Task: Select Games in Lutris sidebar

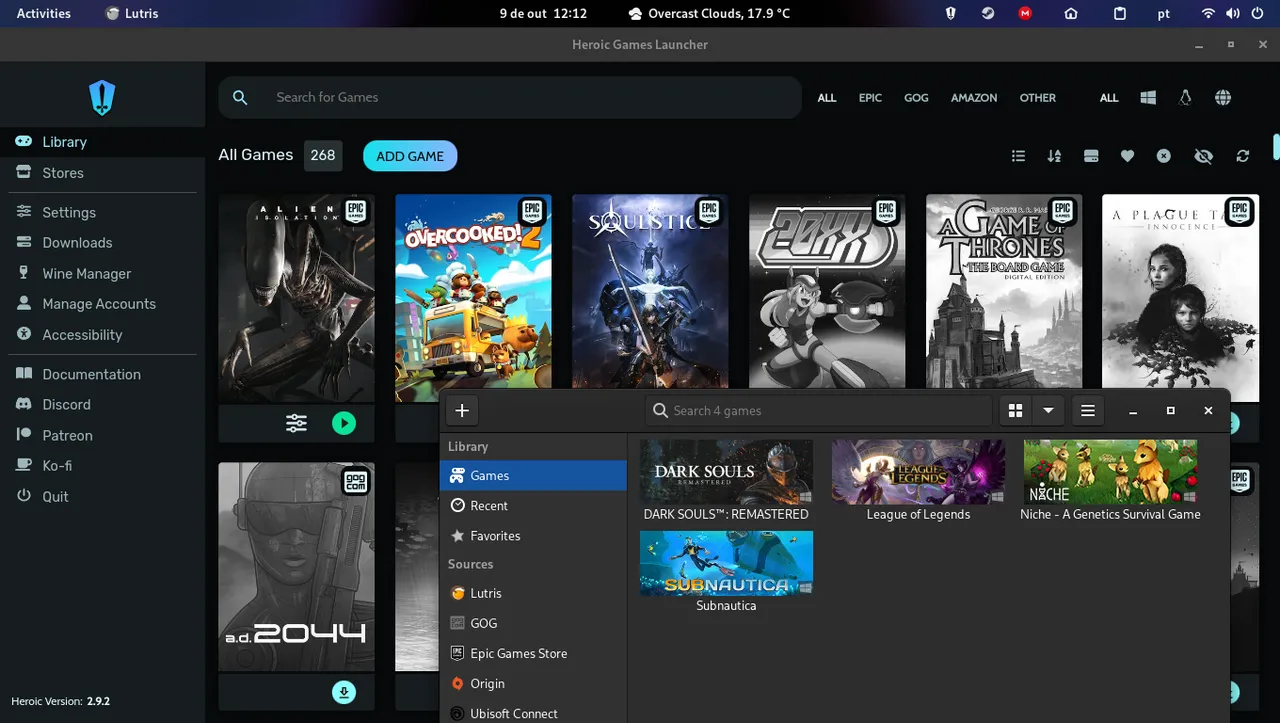Action: pos(533,476)
